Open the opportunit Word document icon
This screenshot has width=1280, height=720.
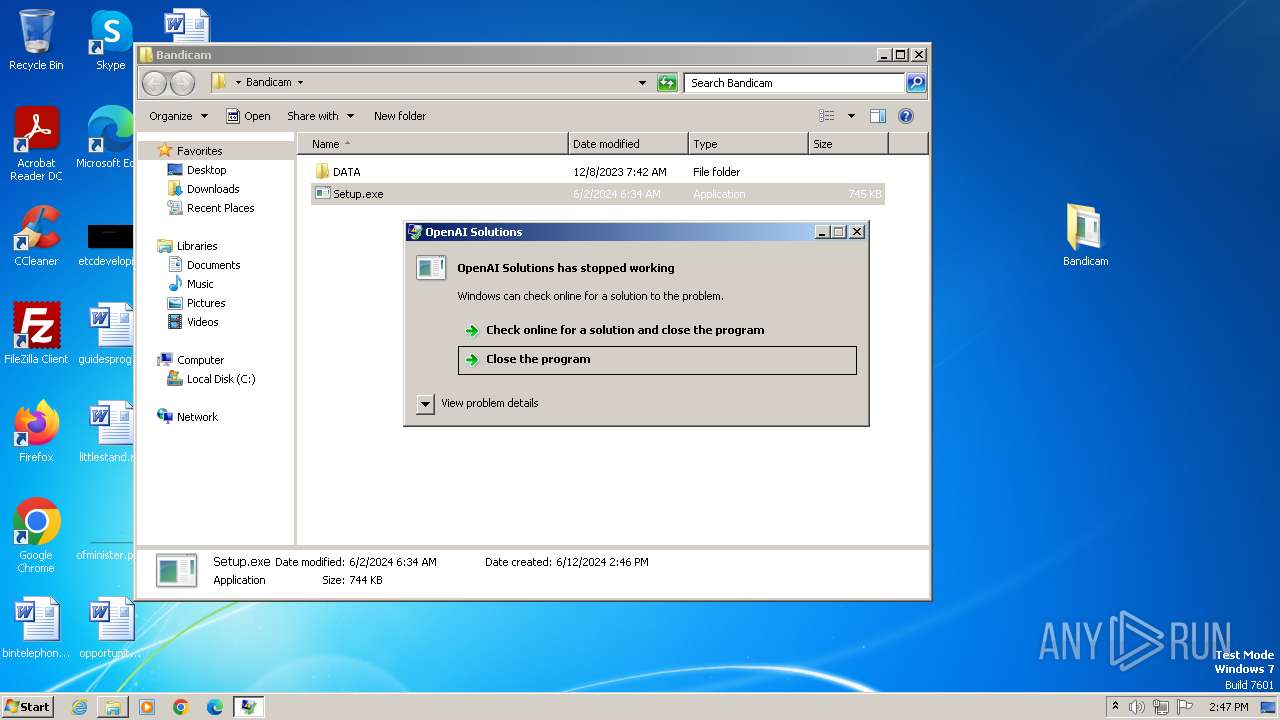[111, 628]
